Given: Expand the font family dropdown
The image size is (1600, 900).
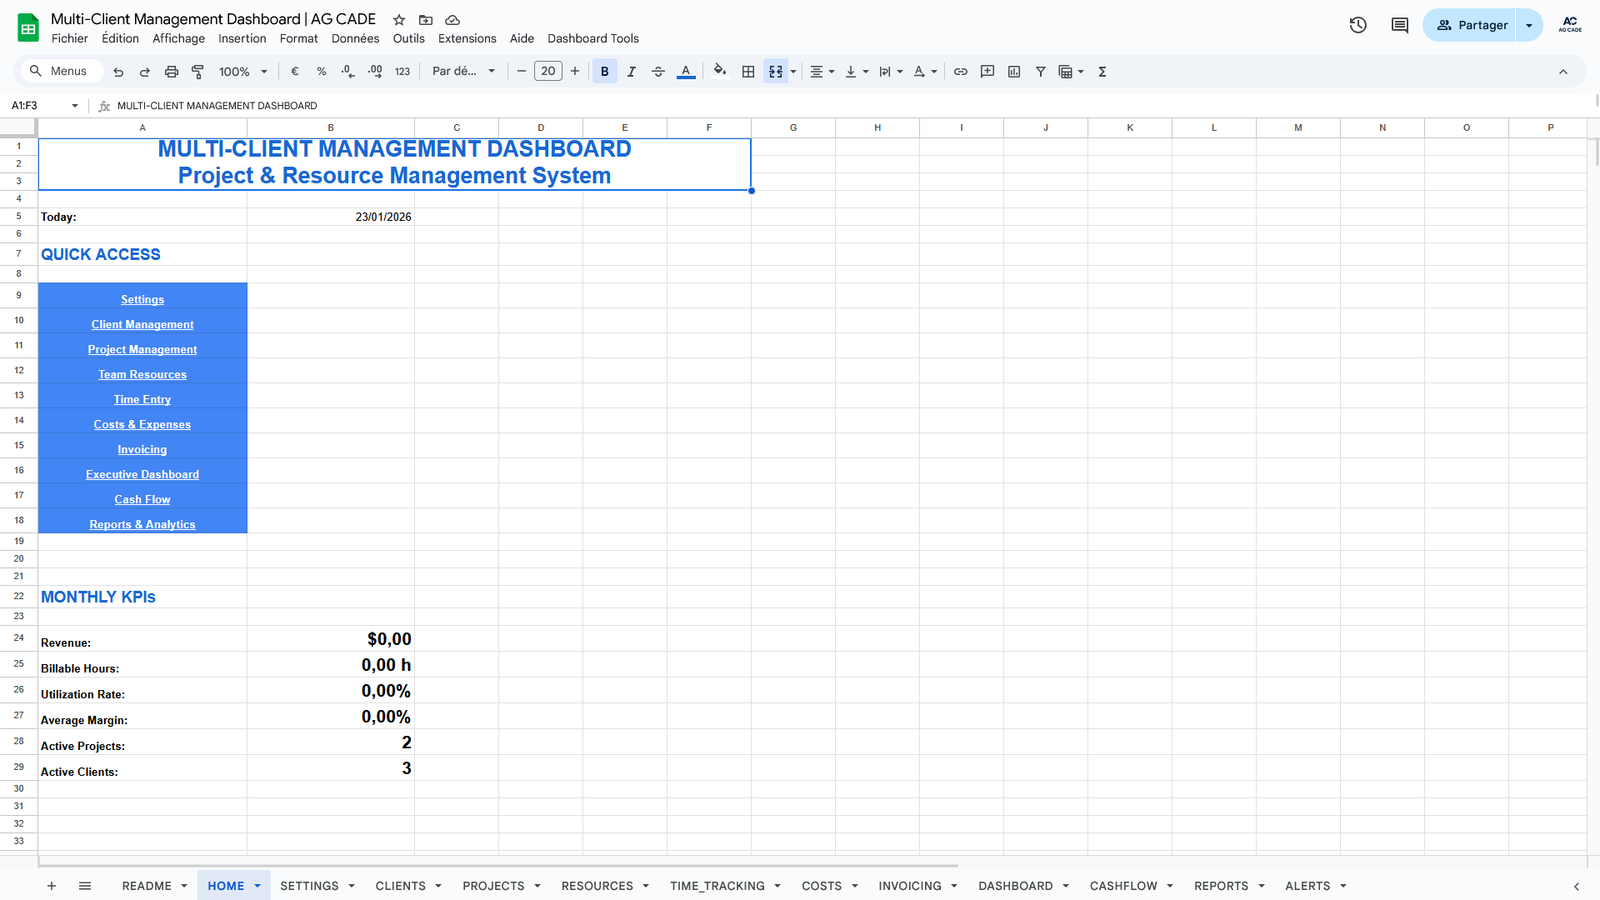Looking at the screenshot, I should click(463, 72).
